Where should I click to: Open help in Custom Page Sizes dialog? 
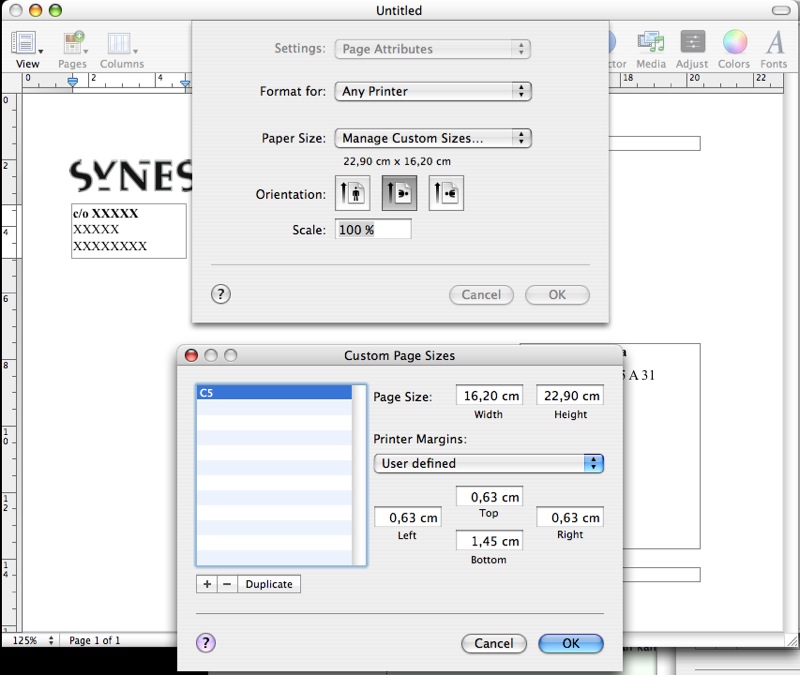[206, 643]
